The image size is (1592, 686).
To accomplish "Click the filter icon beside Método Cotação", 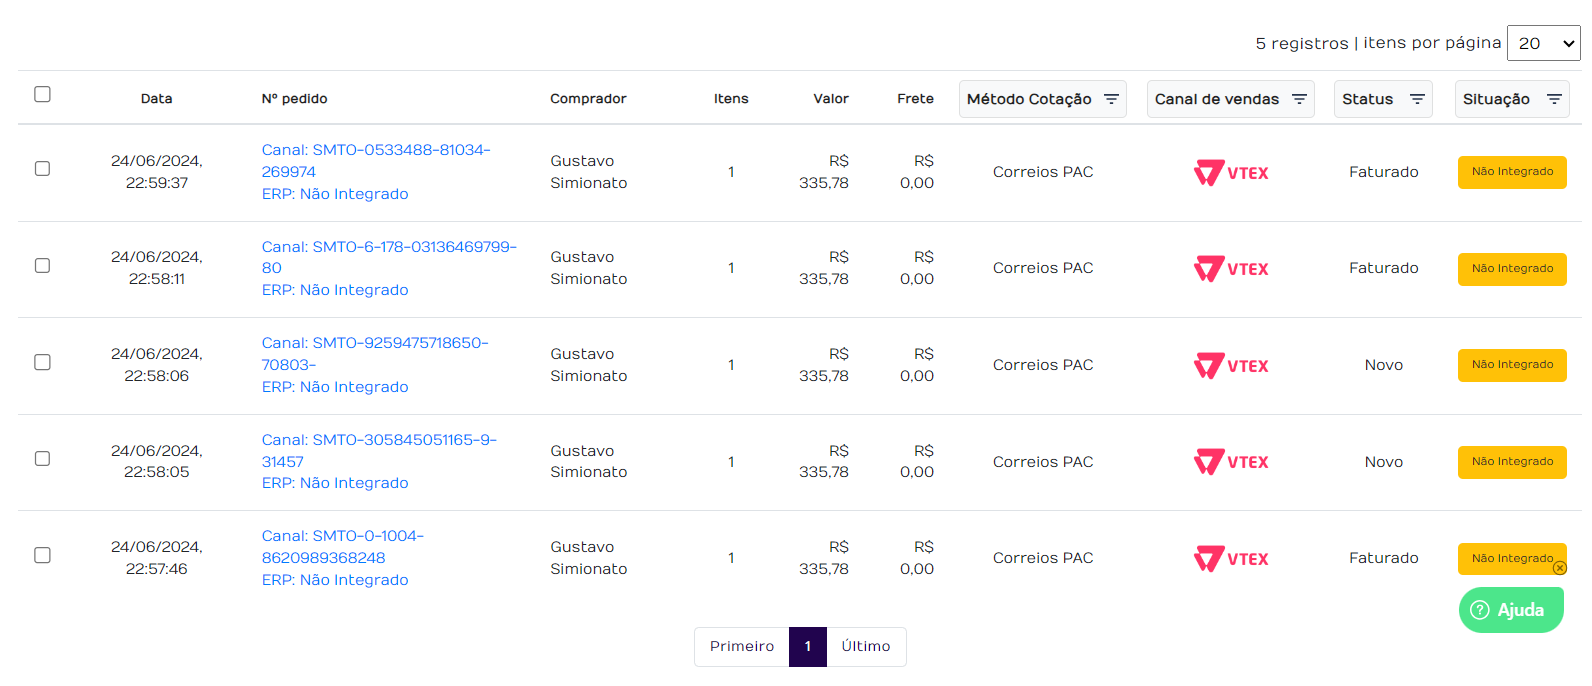I will 1111,99.
